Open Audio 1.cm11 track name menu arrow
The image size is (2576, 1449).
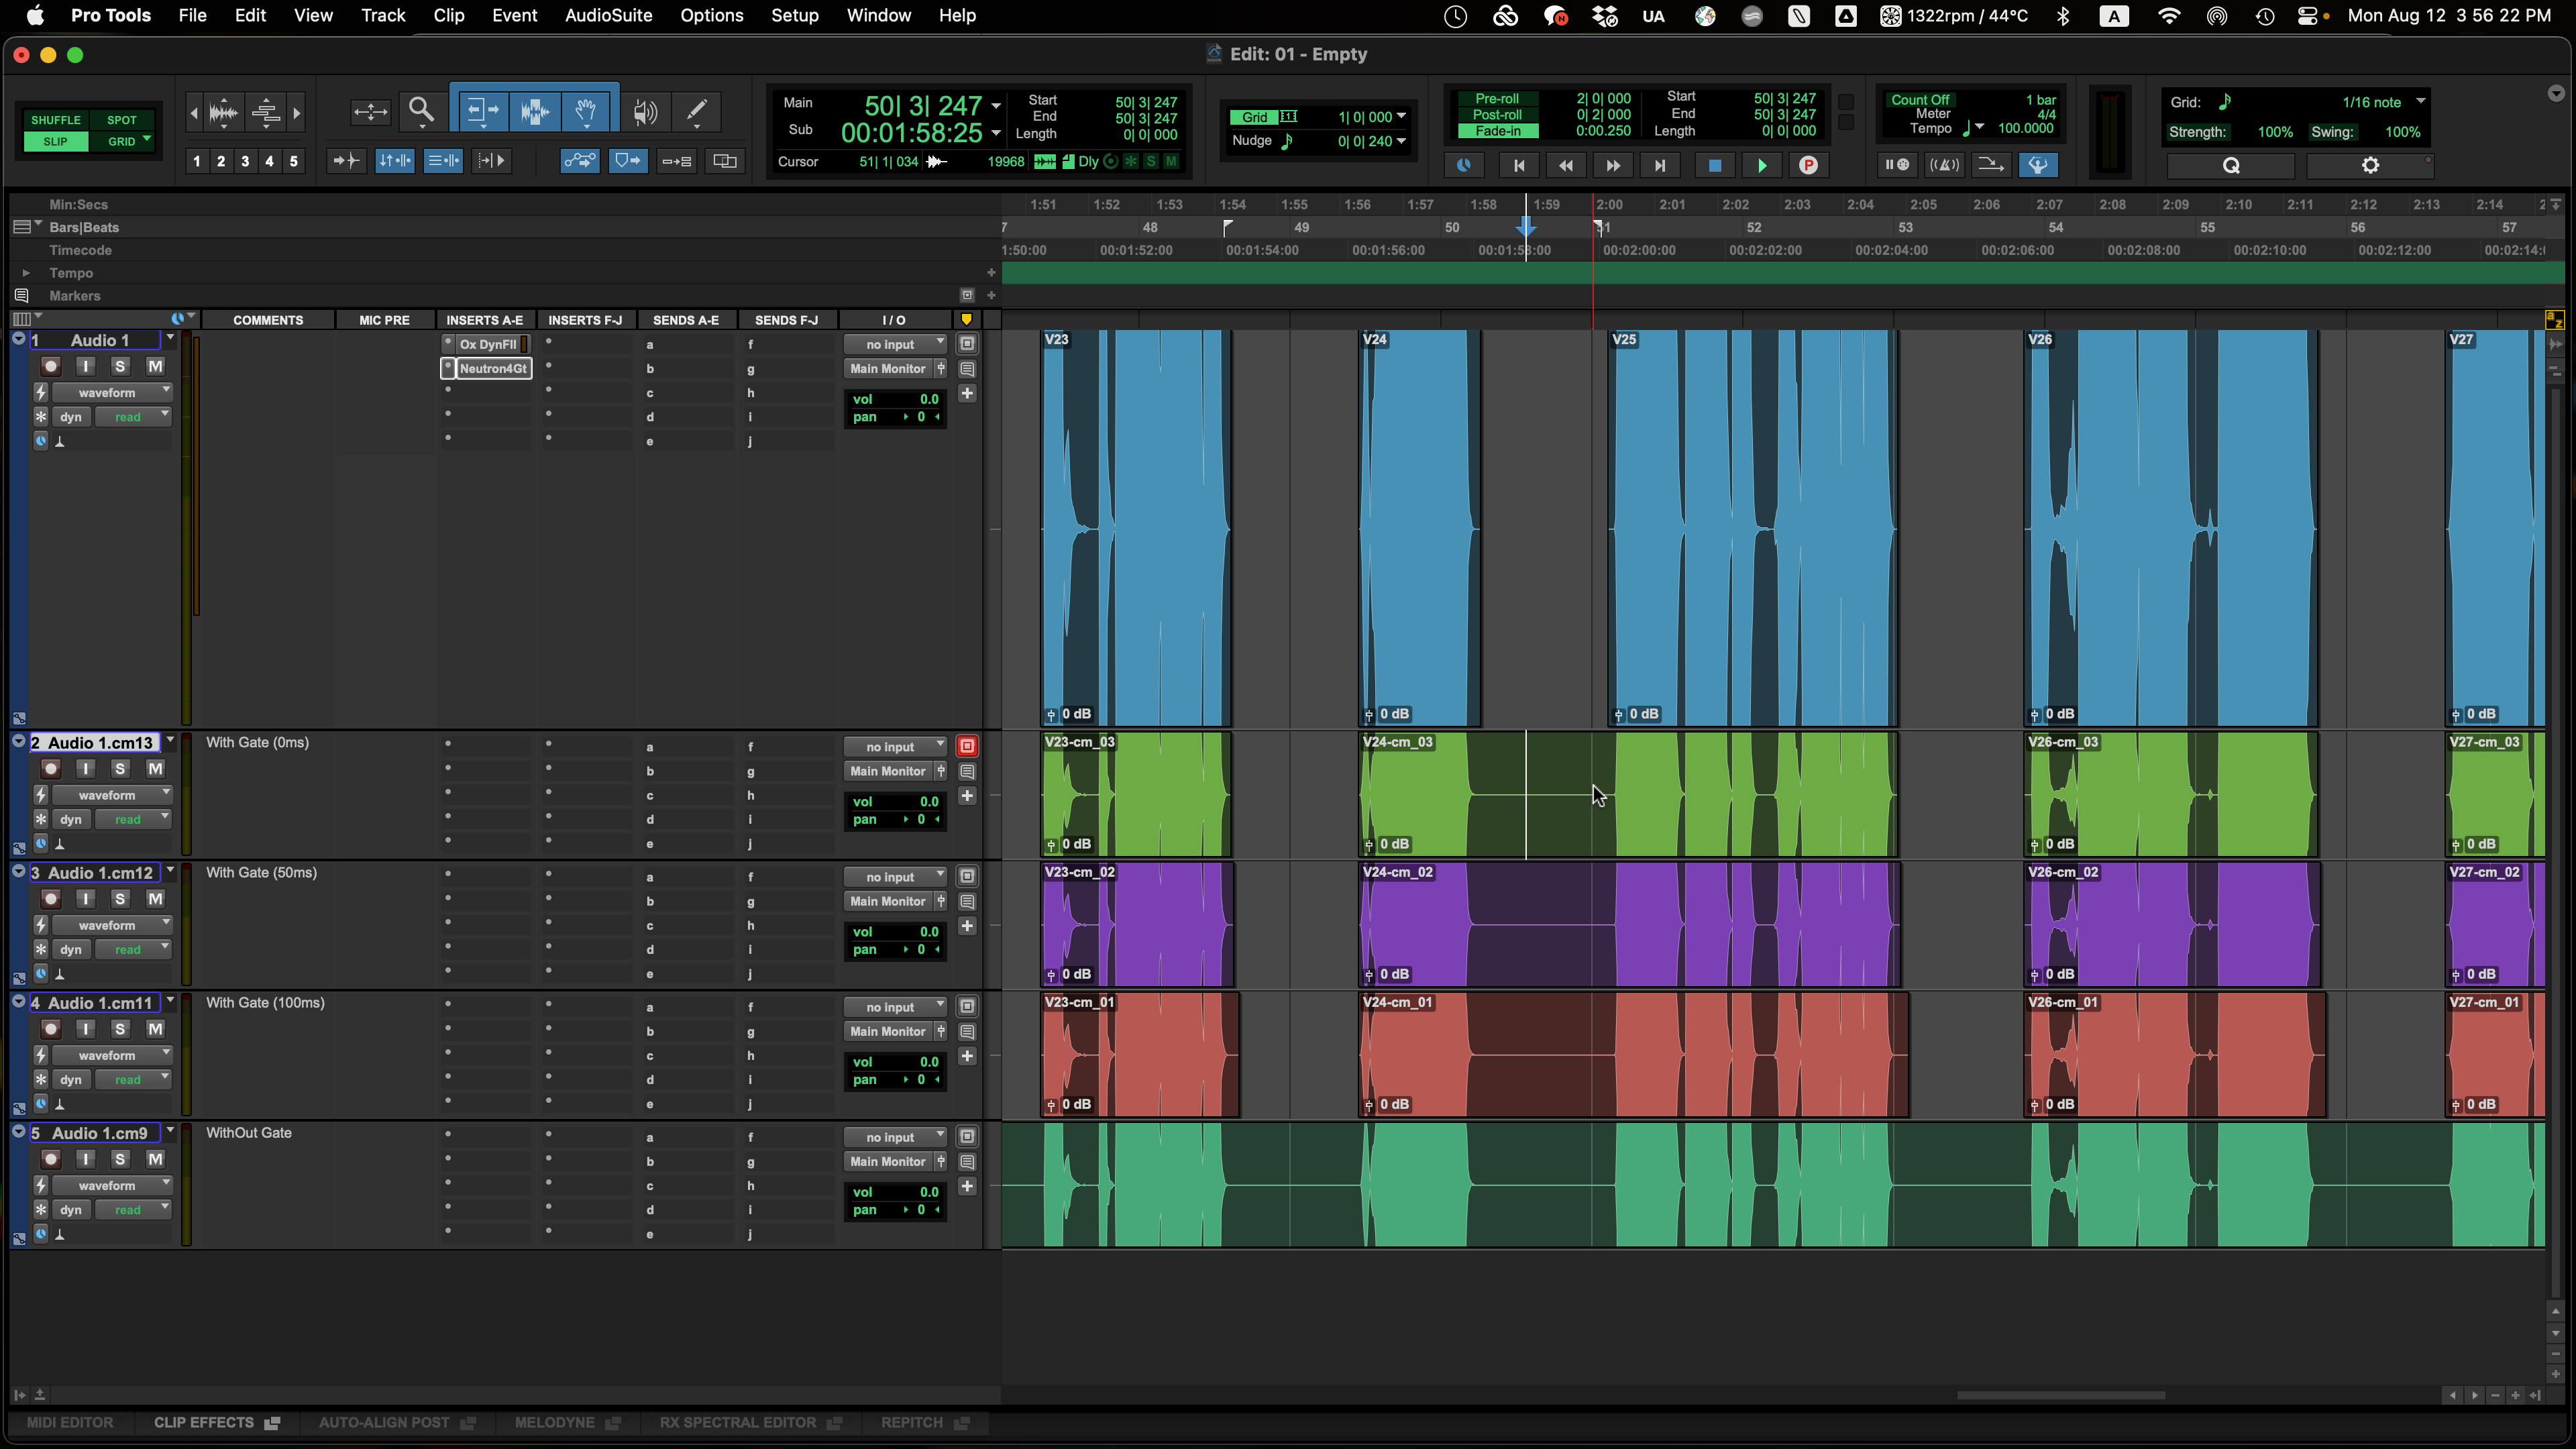171,1001
